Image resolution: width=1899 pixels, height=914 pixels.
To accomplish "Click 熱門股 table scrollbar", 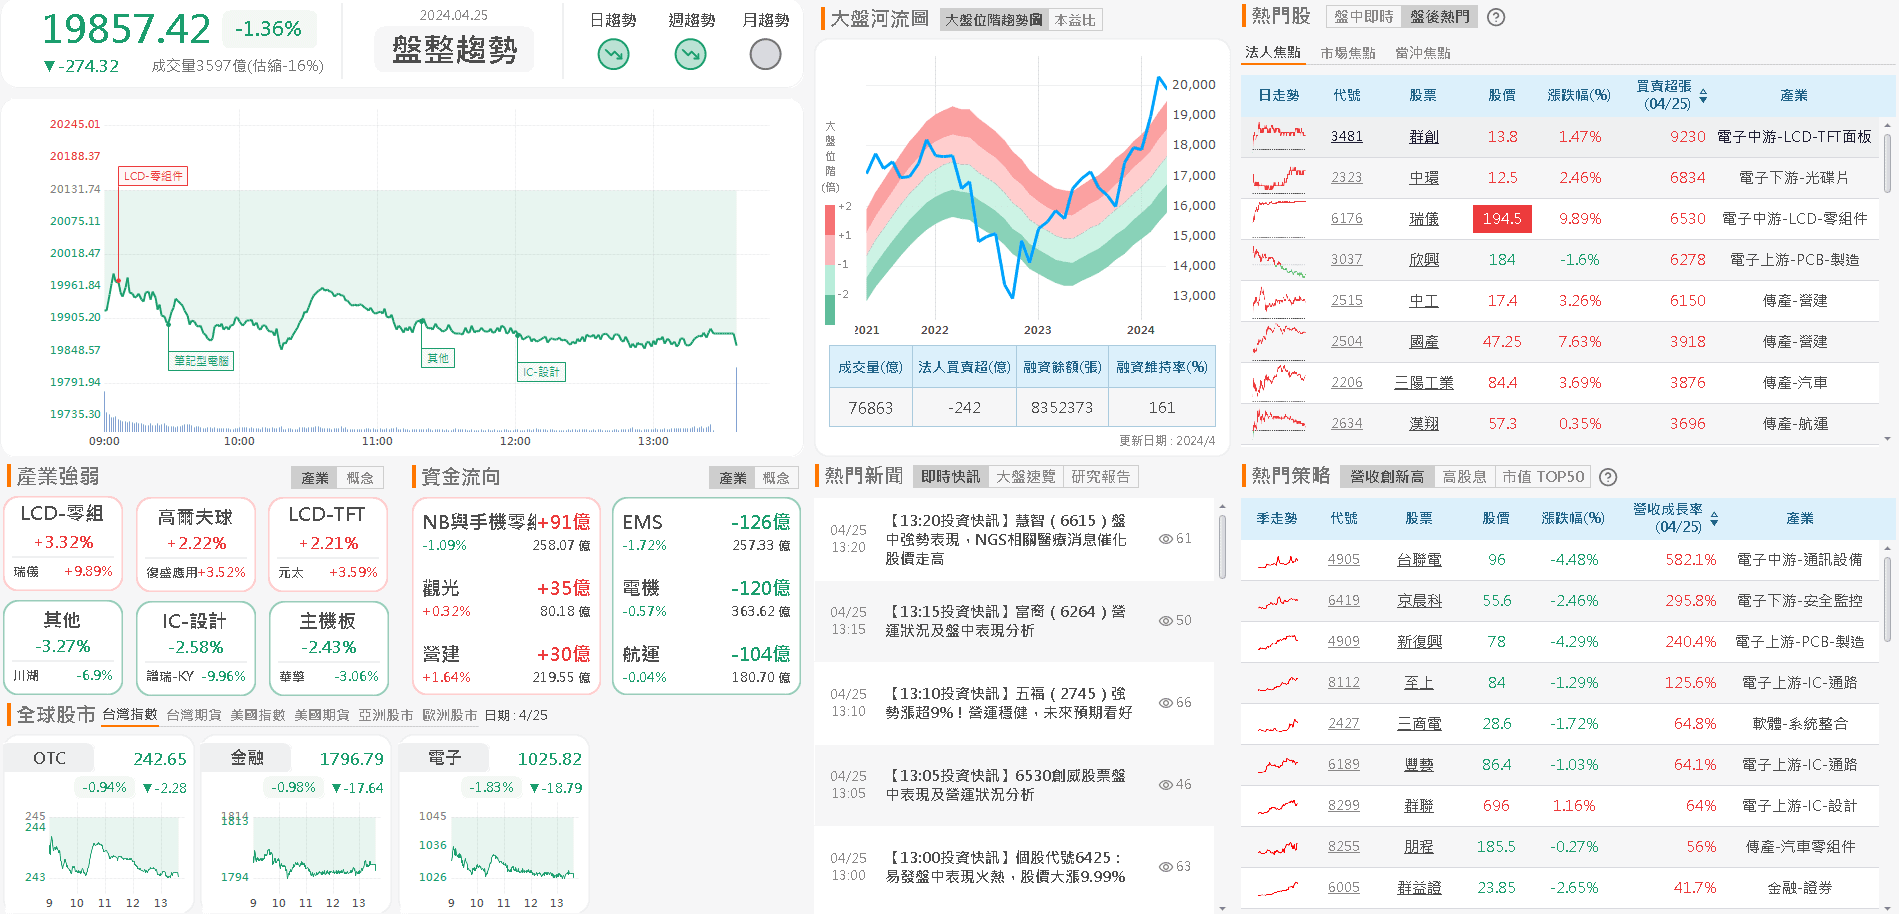I will 1887,164.
